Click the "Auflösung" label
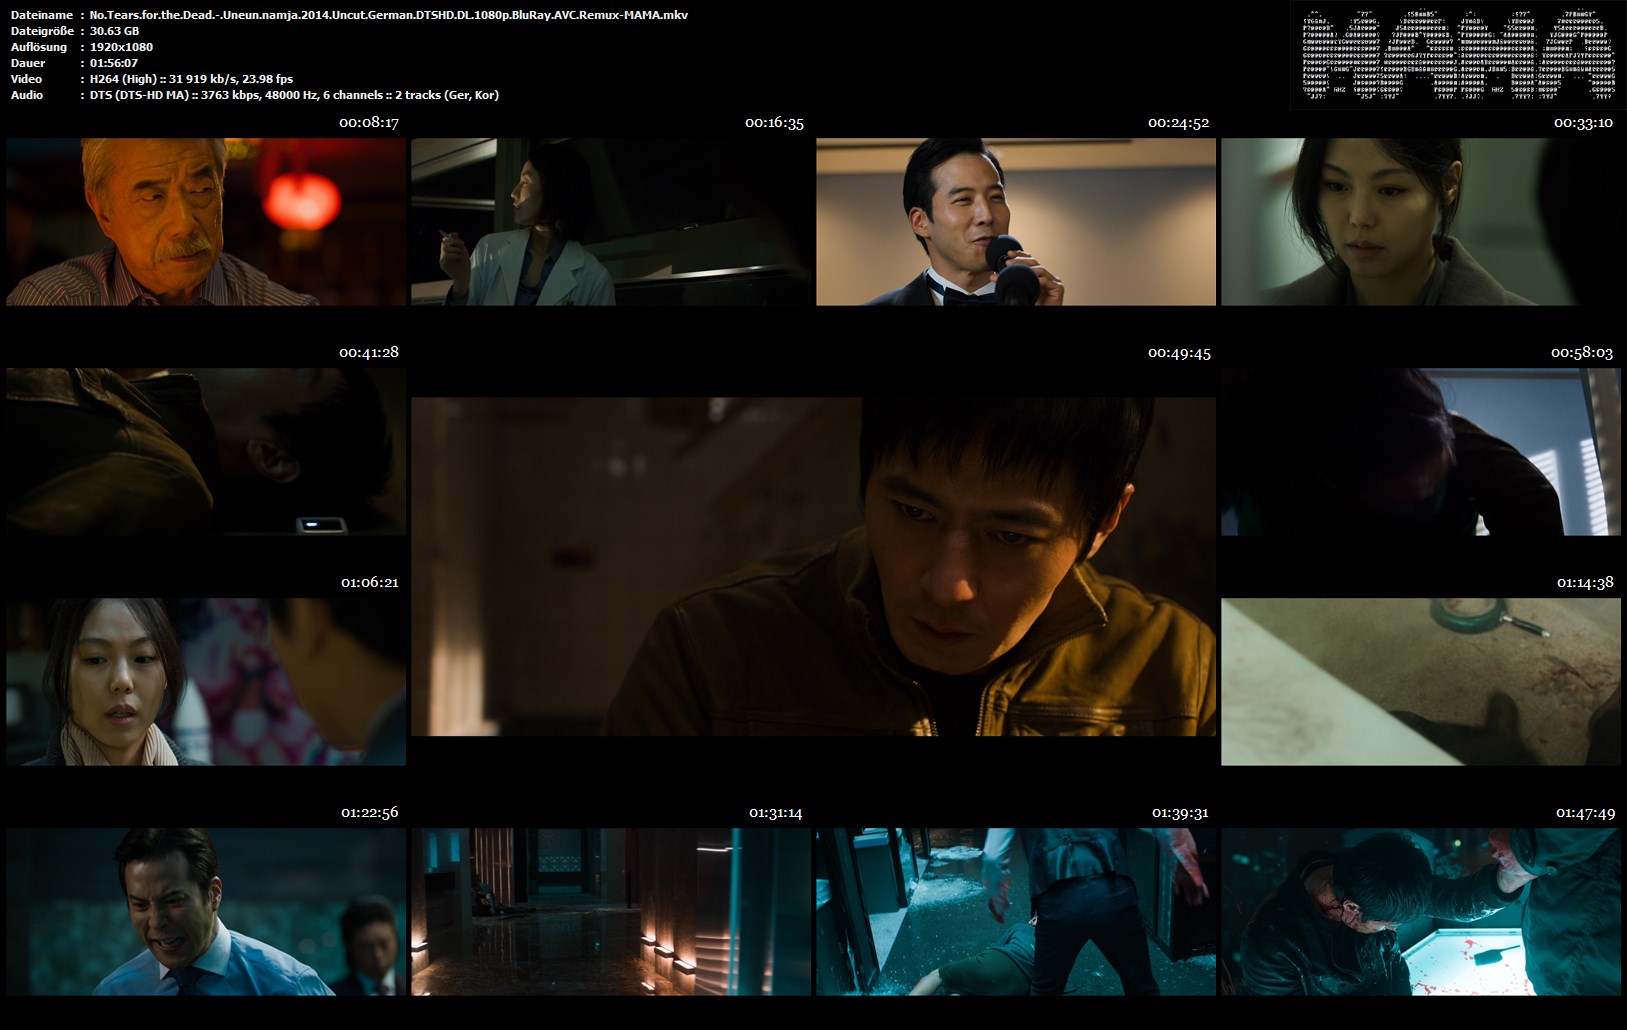This screenshot has width=1627, height=1030. (x=39, y=47)
